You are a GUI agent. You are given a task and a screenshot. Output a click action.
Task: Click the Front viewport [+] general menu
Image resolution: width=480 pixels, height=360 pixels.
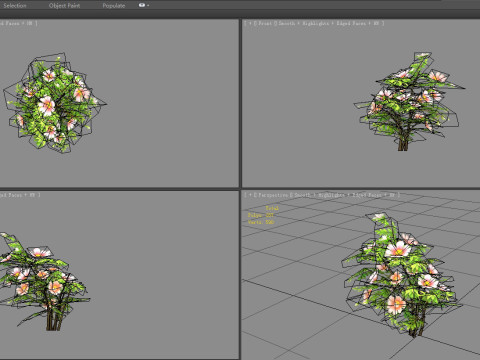pyautogui.click(x=250, y=23)
